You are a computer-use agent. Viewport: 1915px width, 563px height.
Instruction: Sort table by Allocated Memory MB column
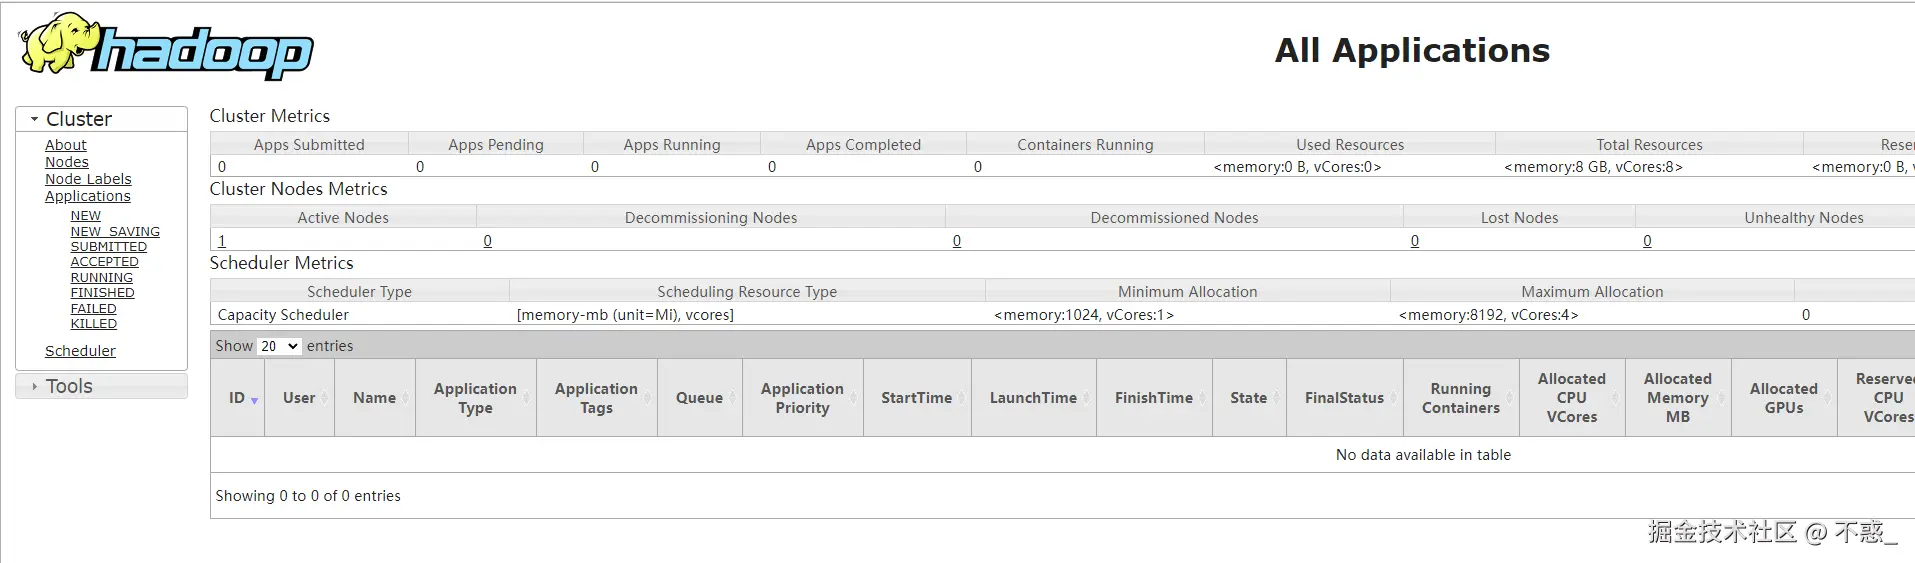[1678, 398]
